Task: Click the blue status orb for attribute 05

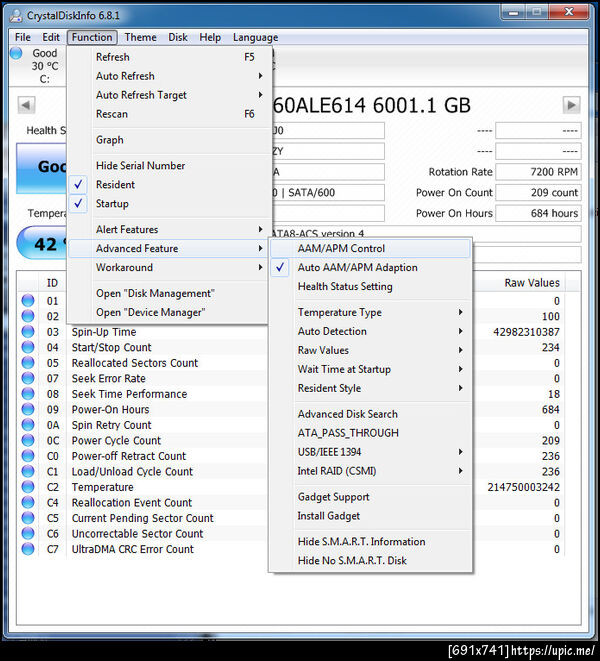Action: tap(28, 363)
